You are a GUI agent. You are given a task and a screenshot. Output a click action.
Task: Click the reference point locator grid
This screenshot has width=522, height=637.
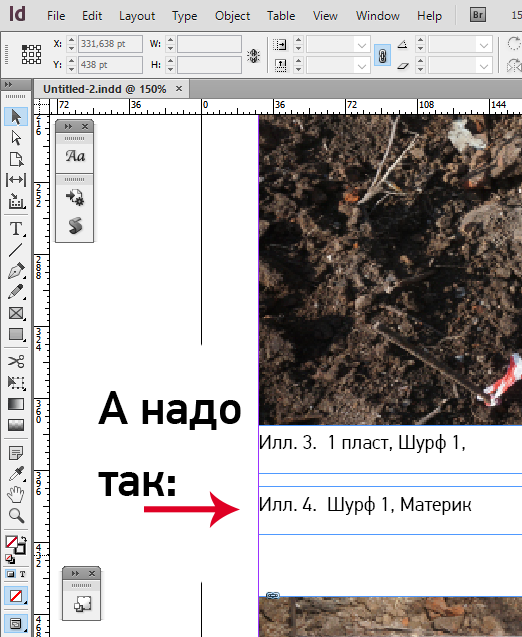coord(31,54)
